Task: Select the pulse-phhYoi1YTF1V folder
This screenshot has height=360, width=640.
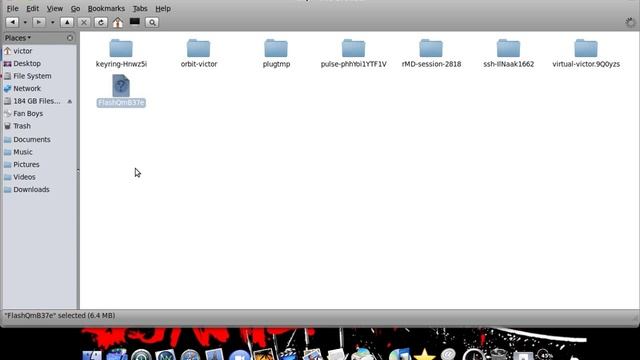Action: click(x=353, y=53)
